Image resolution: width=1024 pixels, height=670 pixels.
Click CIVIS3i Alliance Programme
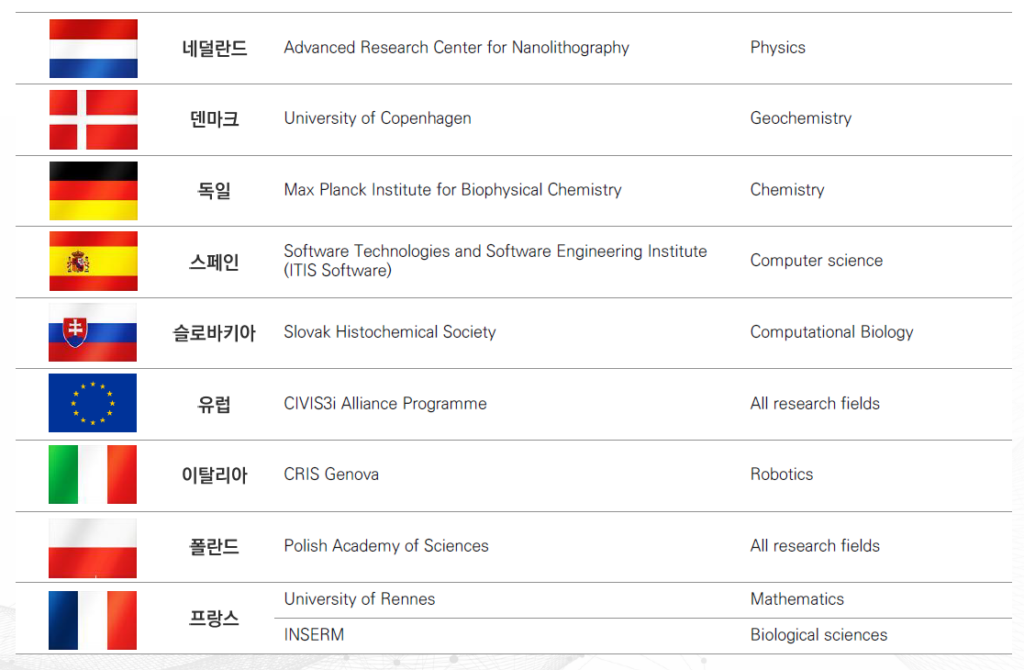(385, 404)
